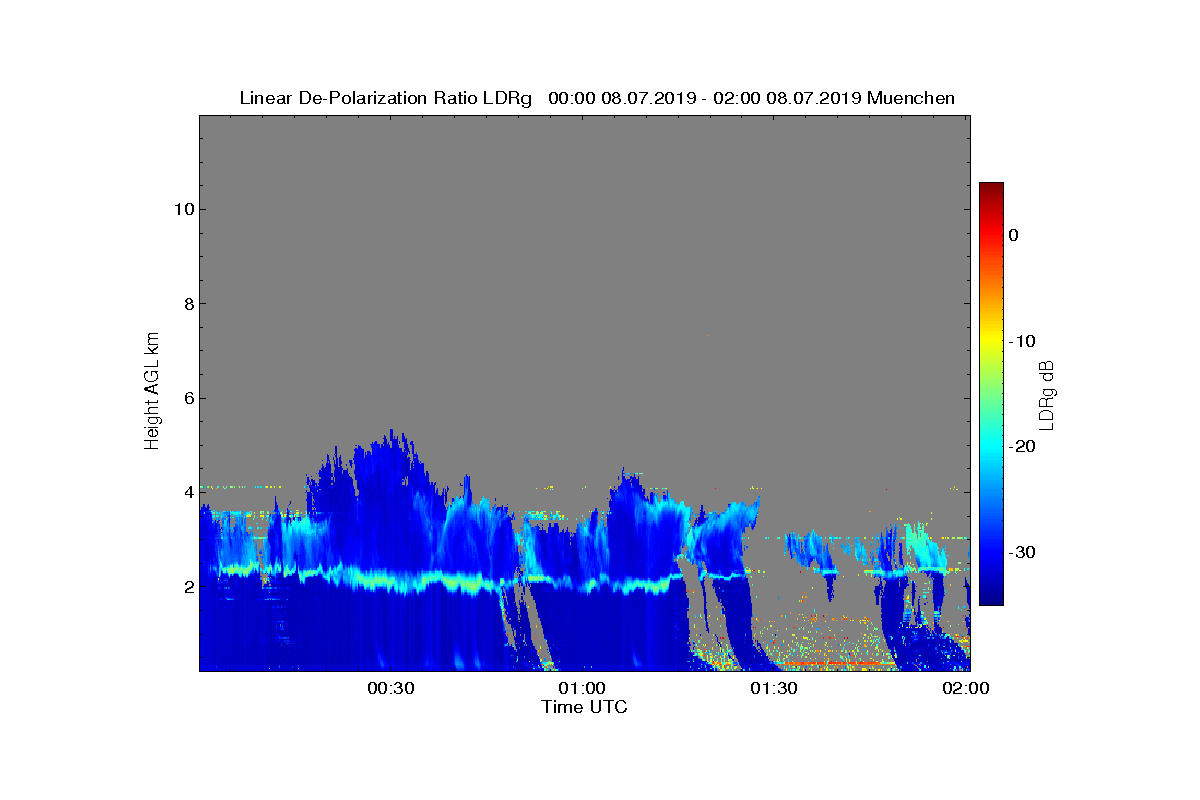Viewport: 1200px width, 800px height.
Task: Click the 02:00 time tick label
Action: point(966,688)
